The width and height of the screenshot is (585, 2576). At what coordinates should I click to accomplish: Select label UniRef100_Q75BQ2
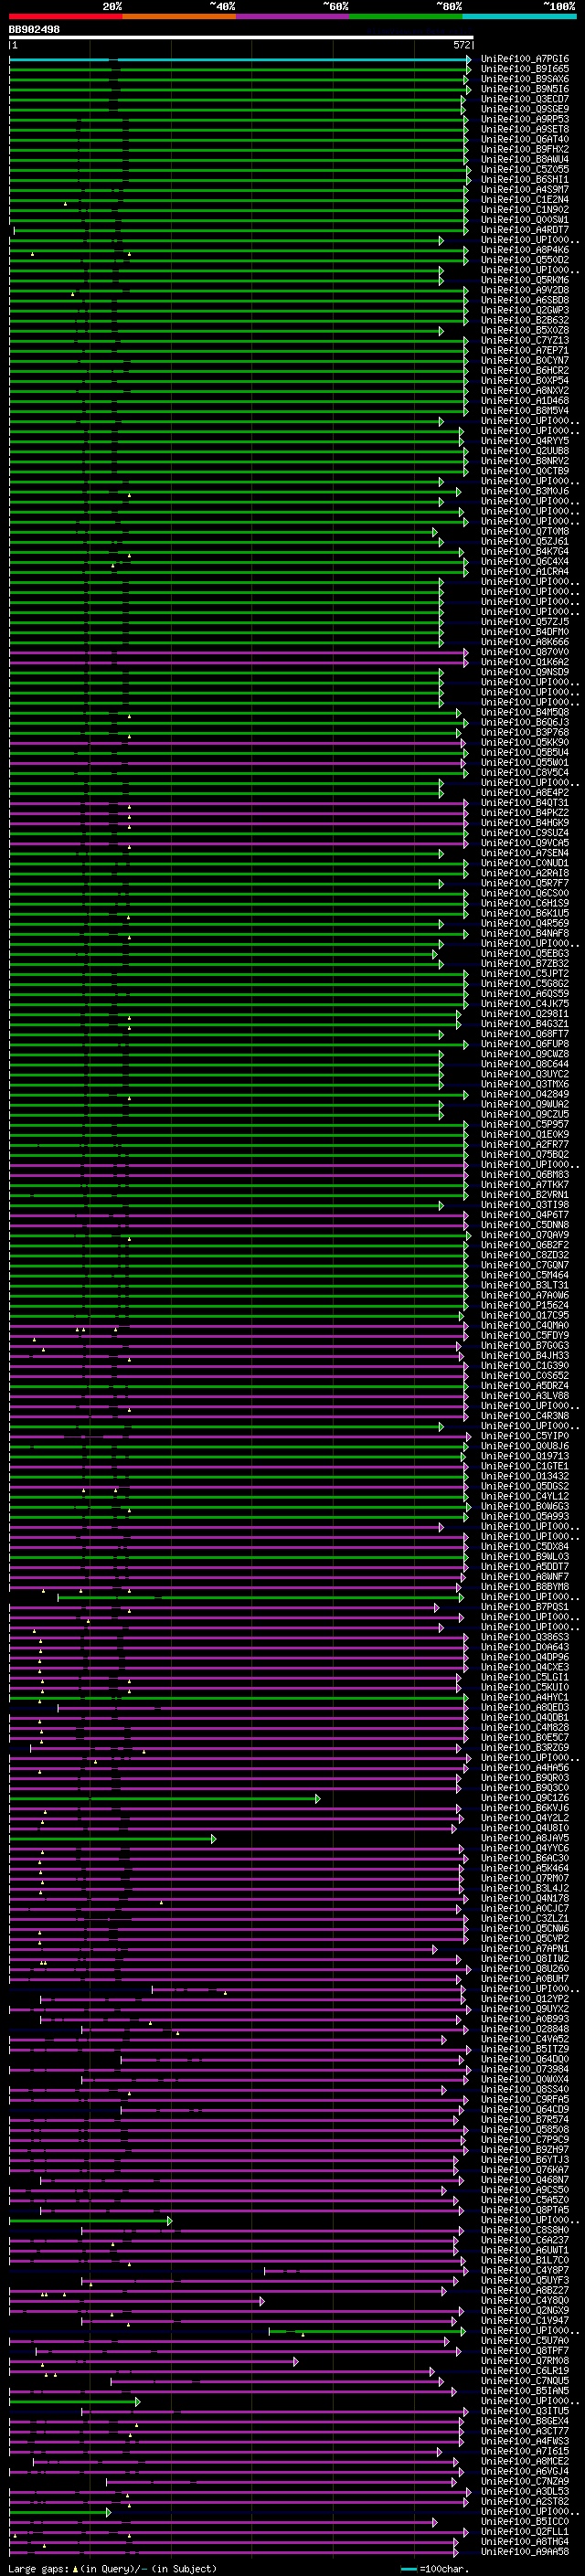click(x=525, y=1154)
